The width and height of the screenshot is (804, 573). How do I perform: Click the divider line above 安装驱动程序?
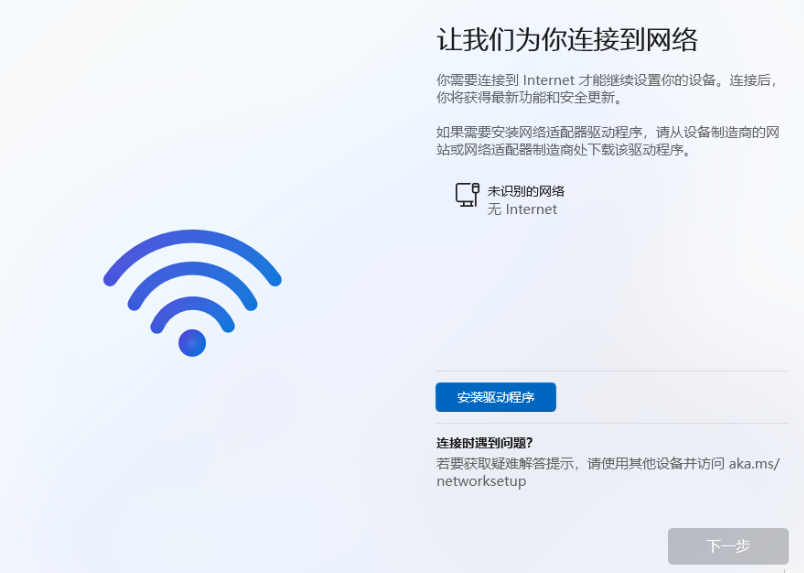pos(612,371)
